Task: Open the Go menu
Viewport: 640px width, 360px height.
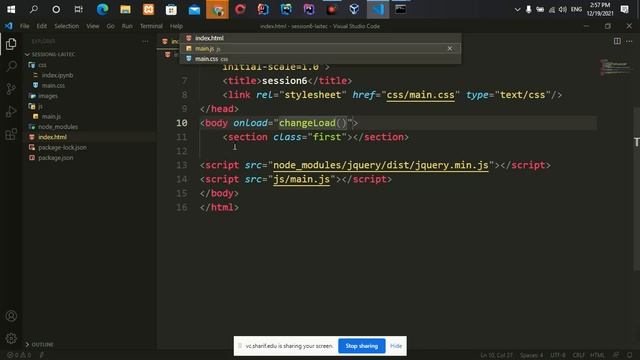Action: [111, 26]
